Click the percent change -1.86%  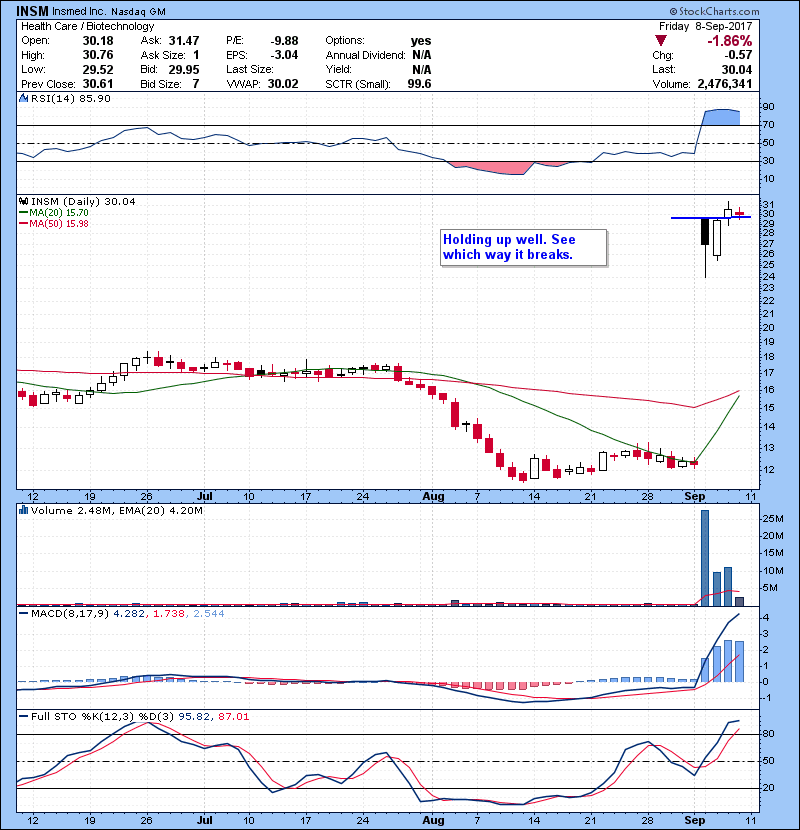tap(730, 41)
